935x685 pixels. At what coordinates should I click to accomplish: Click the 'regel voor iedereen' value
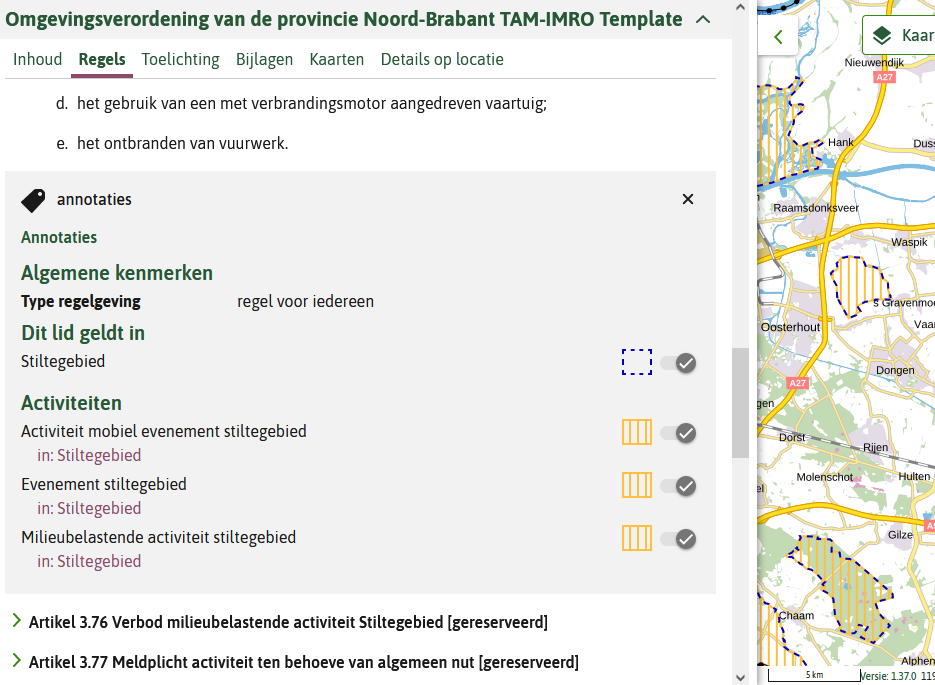click(x=305, y=302)
